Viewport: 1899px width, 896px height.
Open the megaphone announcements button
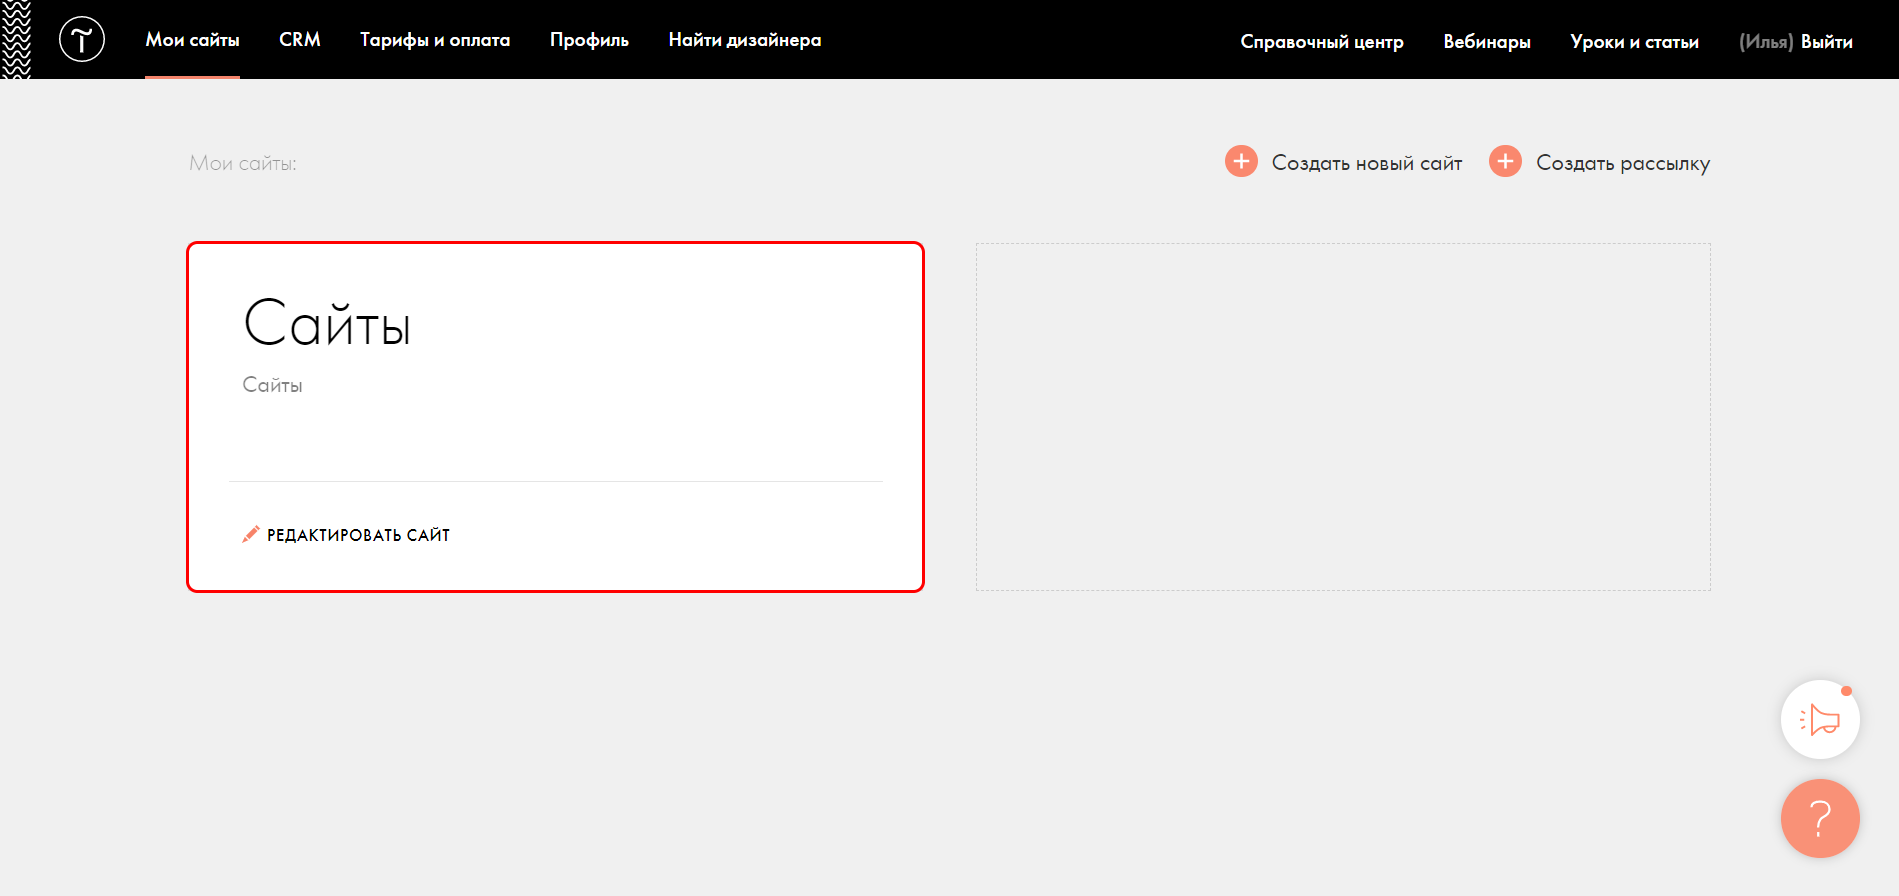1820,720
